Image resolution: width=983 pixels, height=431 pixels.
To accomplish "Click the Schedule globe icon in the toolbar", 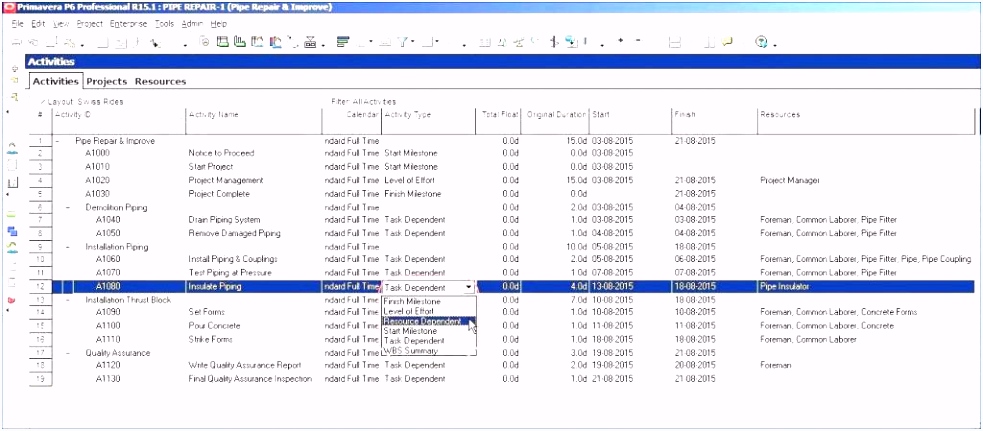I will pyautogui.click(x=571, y=42).
